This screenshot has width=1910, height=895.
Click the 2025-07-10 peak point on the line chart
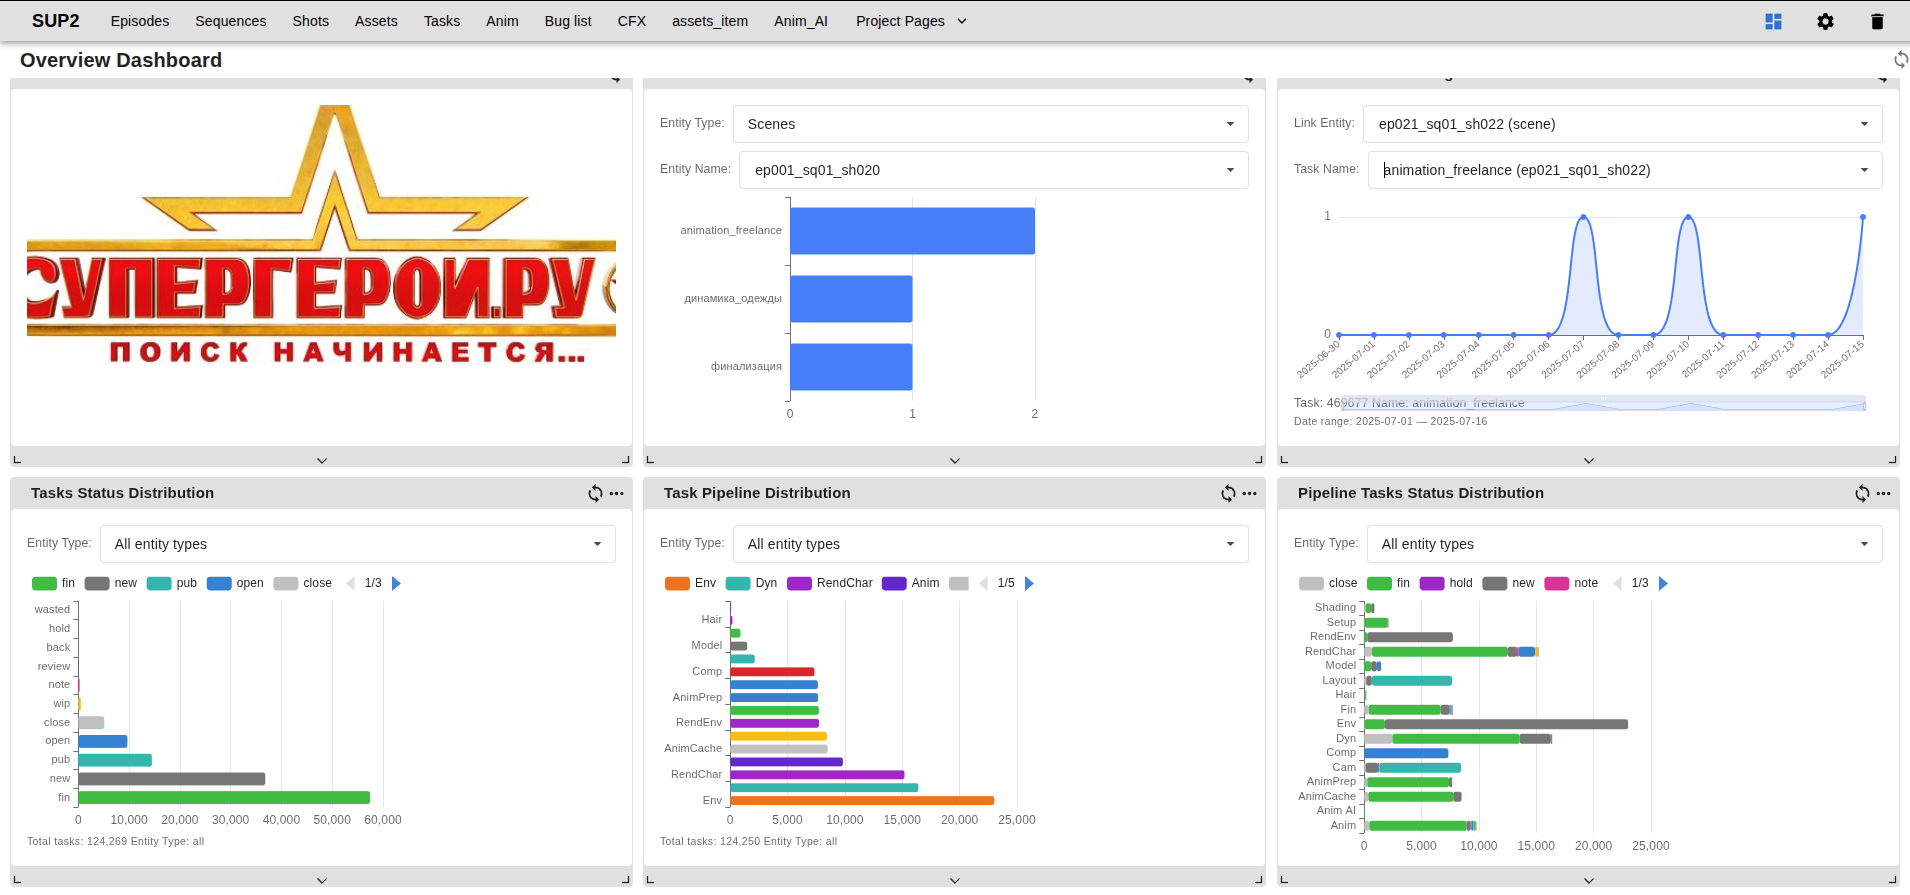(1688, 217)
